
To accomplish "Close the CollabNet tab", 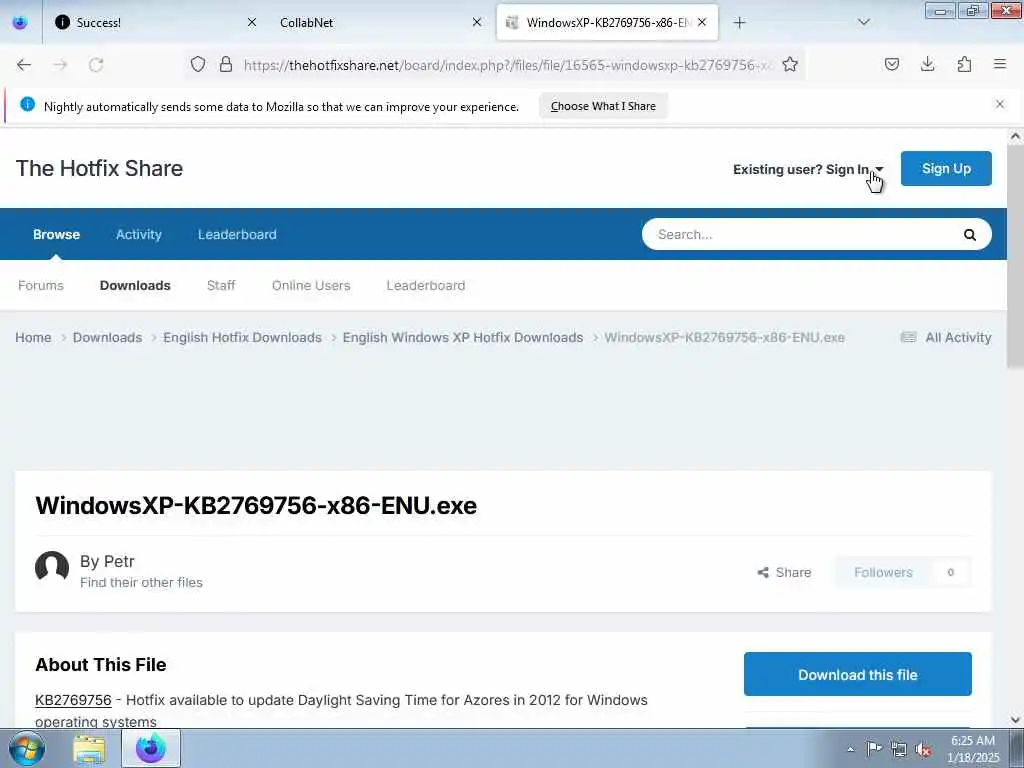I will (477, 22).
